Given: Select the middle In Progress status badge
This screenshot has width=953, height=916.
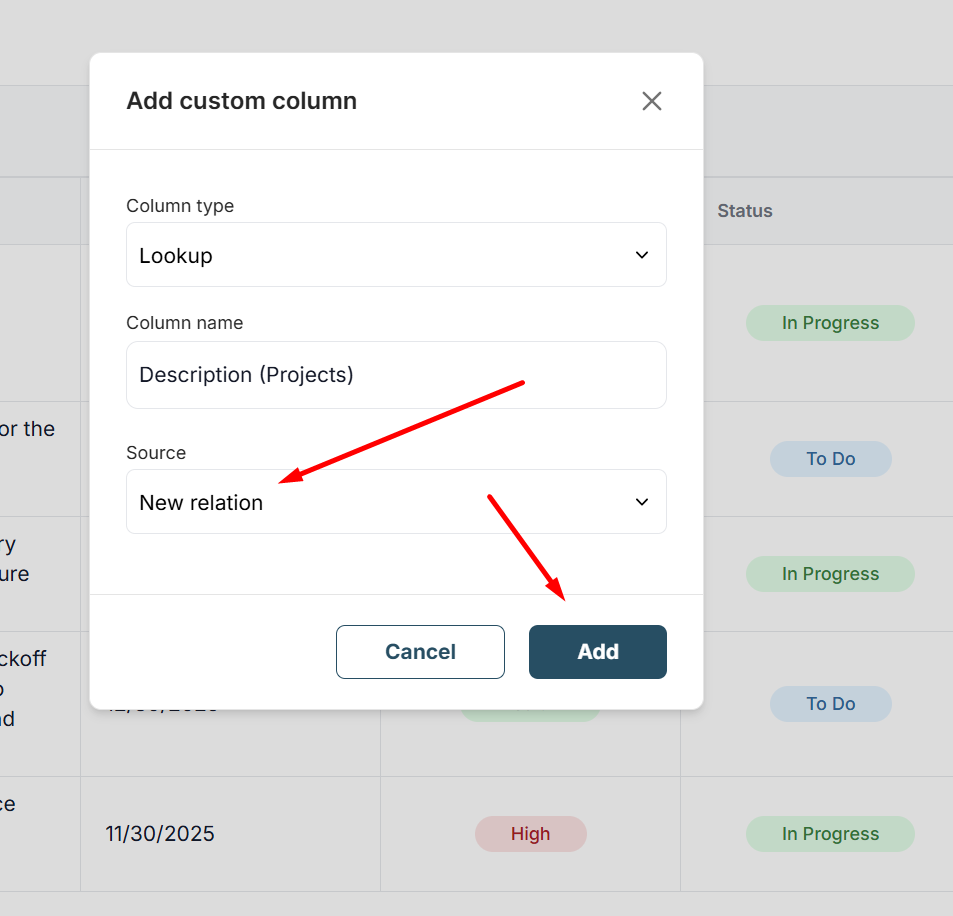Looking at the screenshot, I should coord(830,574).
